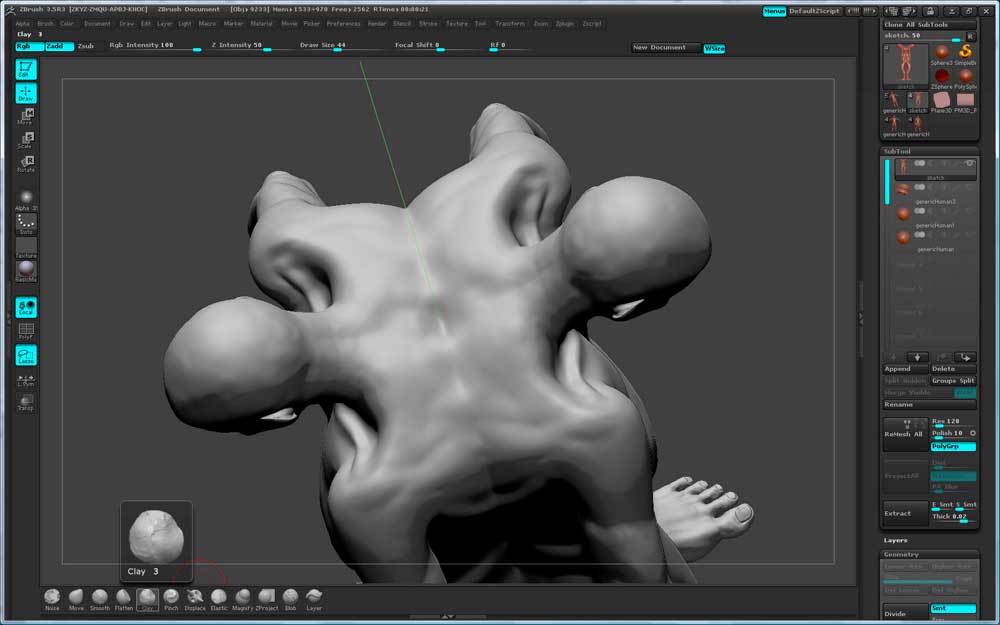Pick the Plane3D tool
This screenshot has width=1000, height=625.
941,103
